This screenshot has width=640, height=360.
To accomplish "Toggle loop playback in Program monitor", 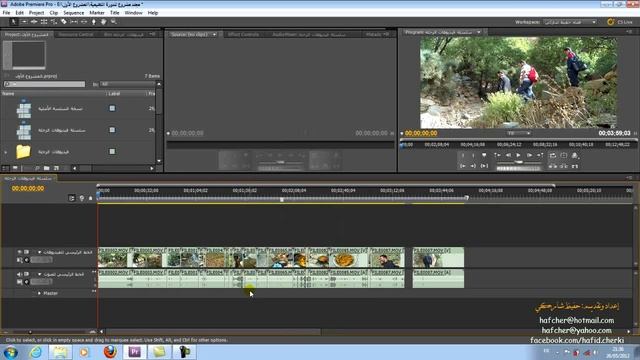I will coord(553,156).
